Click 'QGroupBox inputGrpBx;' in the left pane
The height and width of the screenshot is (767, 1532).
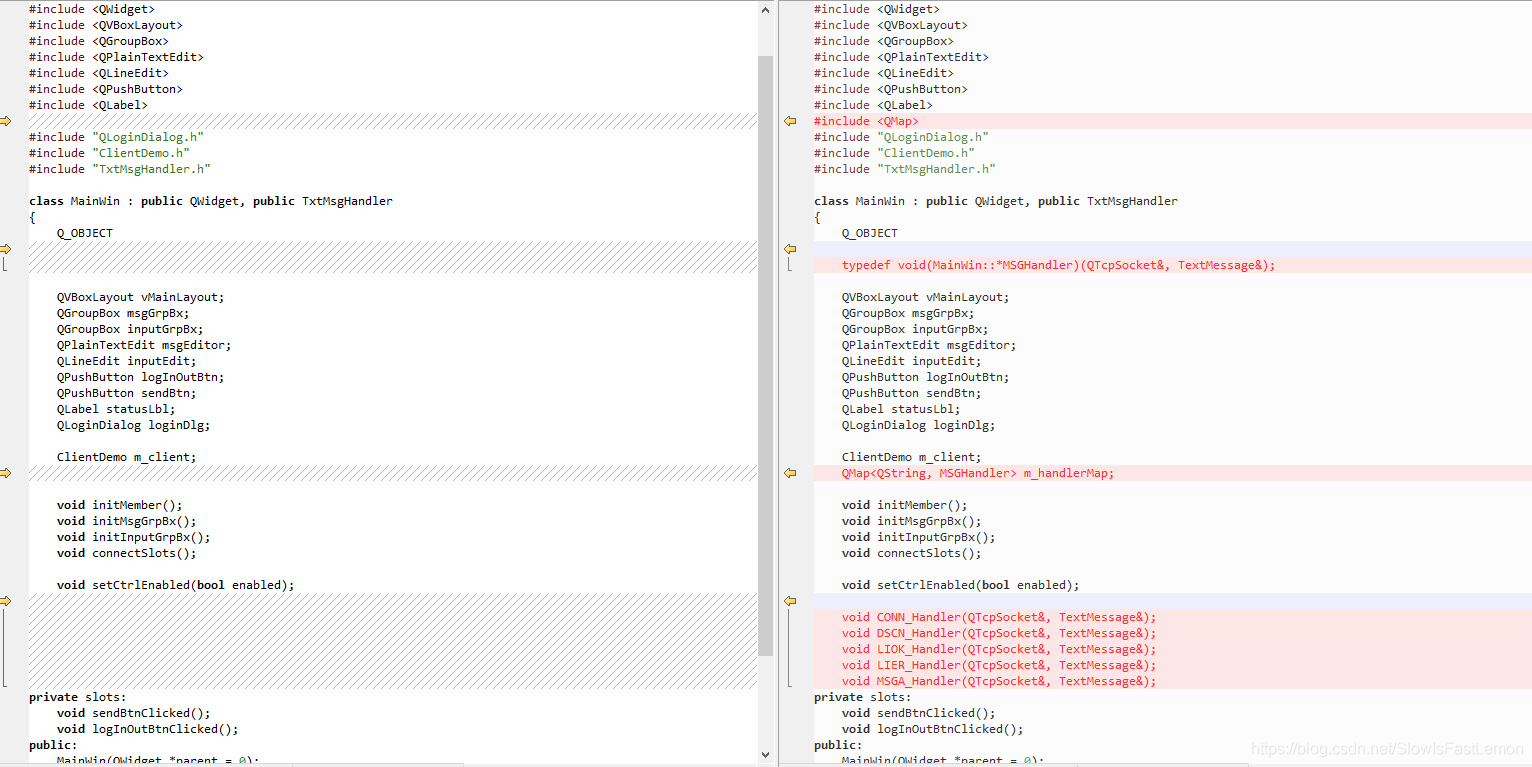coord(130,329)
